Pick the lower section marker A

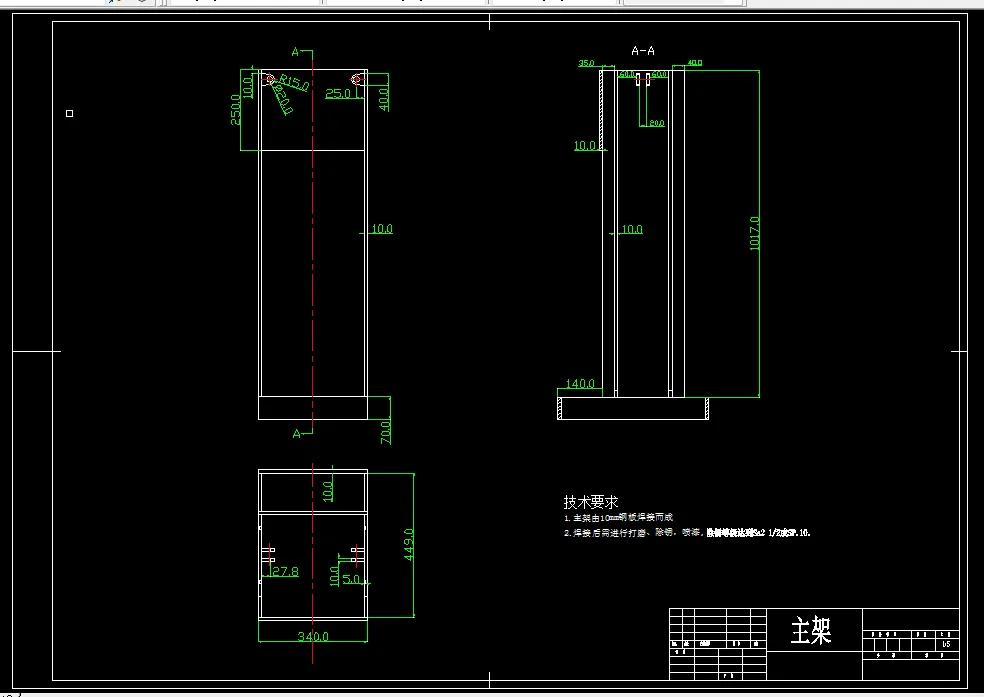tap(297, 434)
